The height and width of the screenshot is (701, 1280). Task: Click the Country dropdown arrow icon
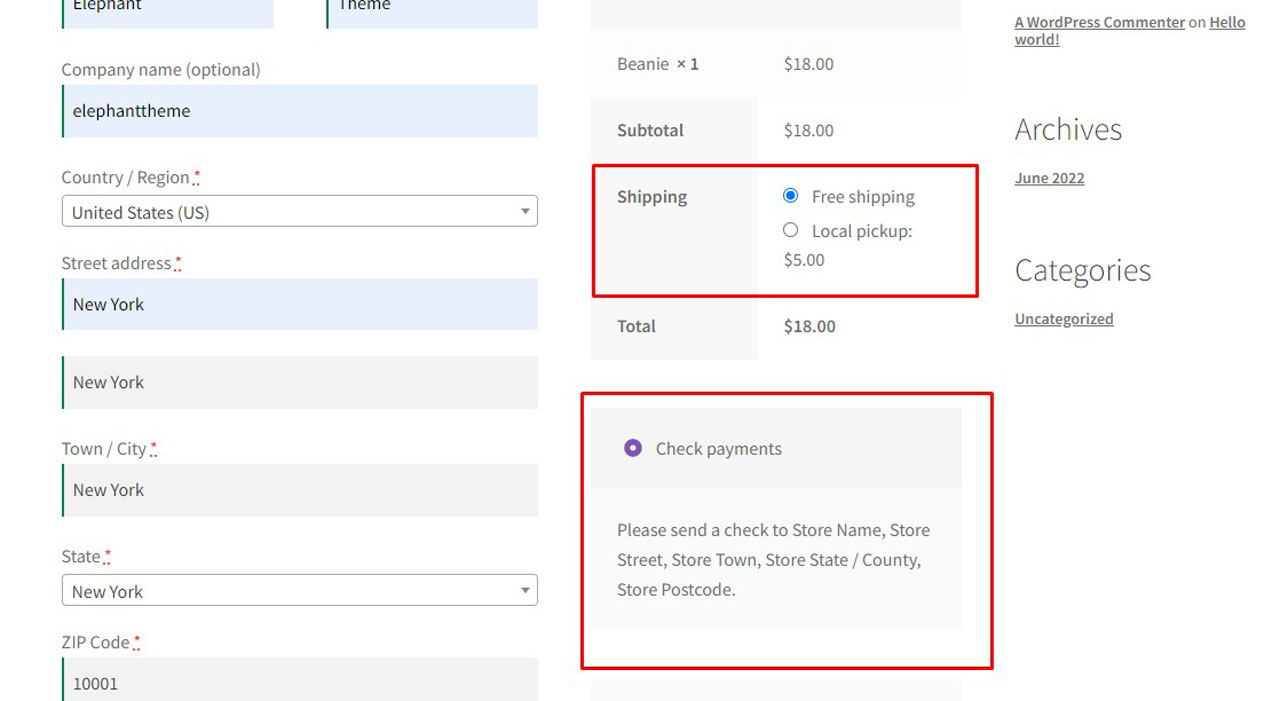tap(525, 212)
